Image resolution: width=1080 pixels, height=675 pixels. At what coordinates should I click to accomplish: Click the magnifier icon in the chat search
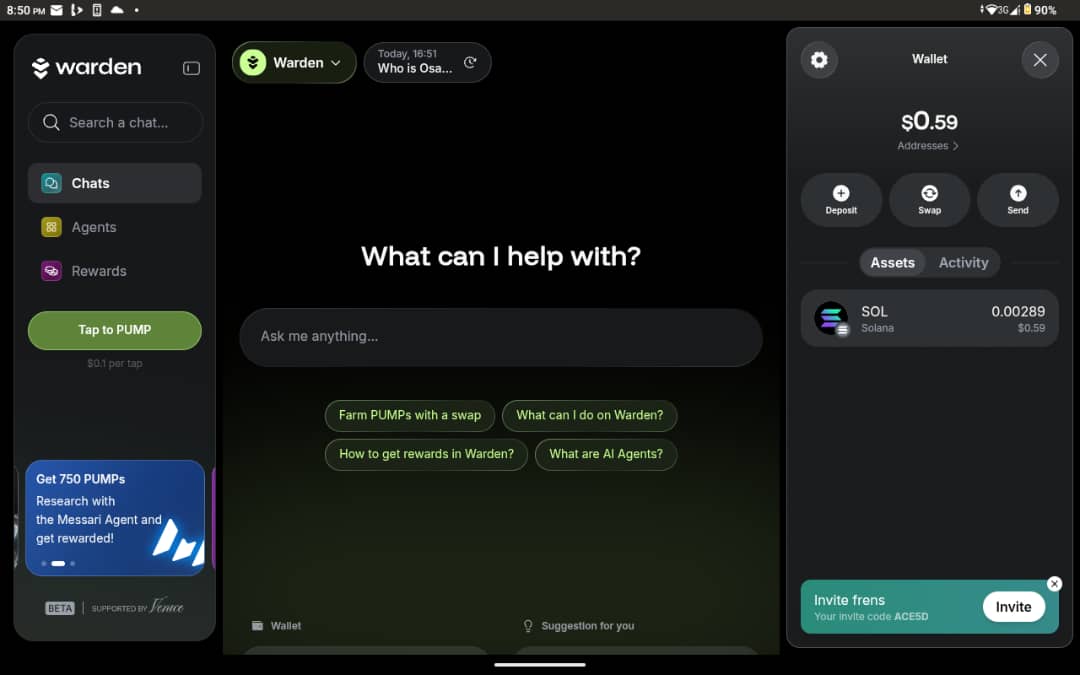[x=51, y=123]
